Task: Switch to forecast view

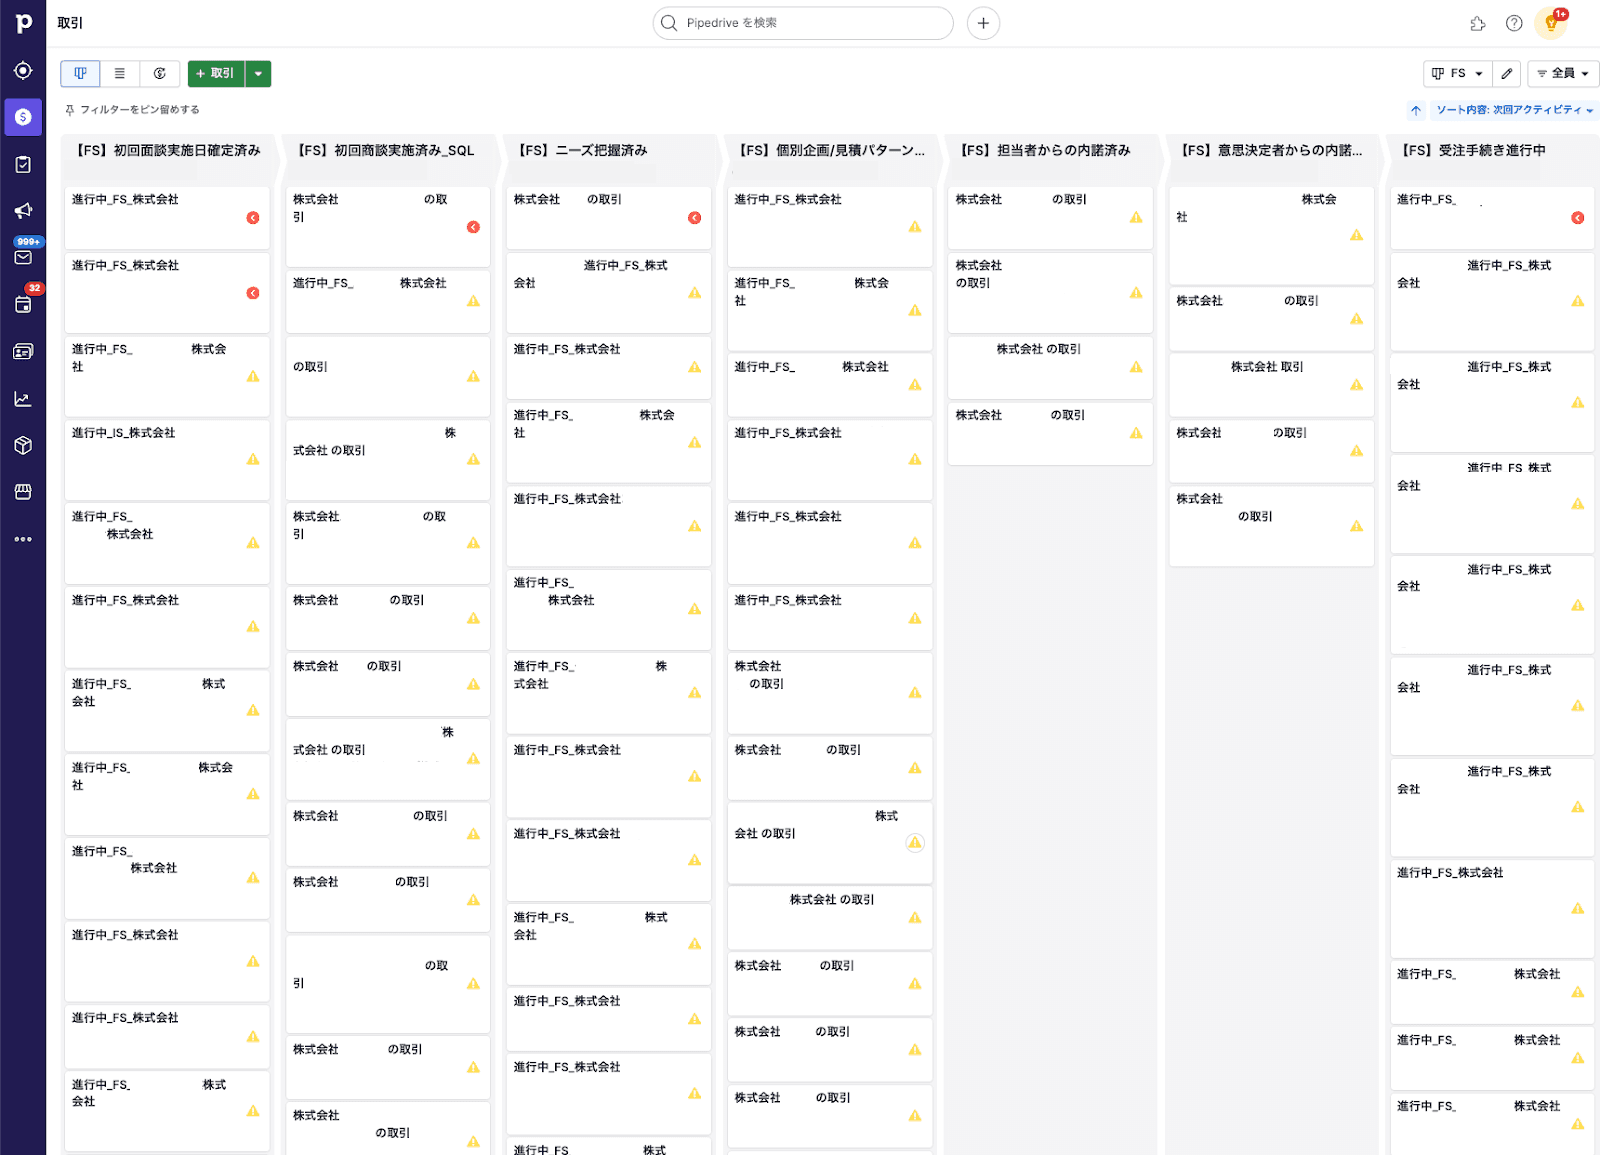Action: 160,73
